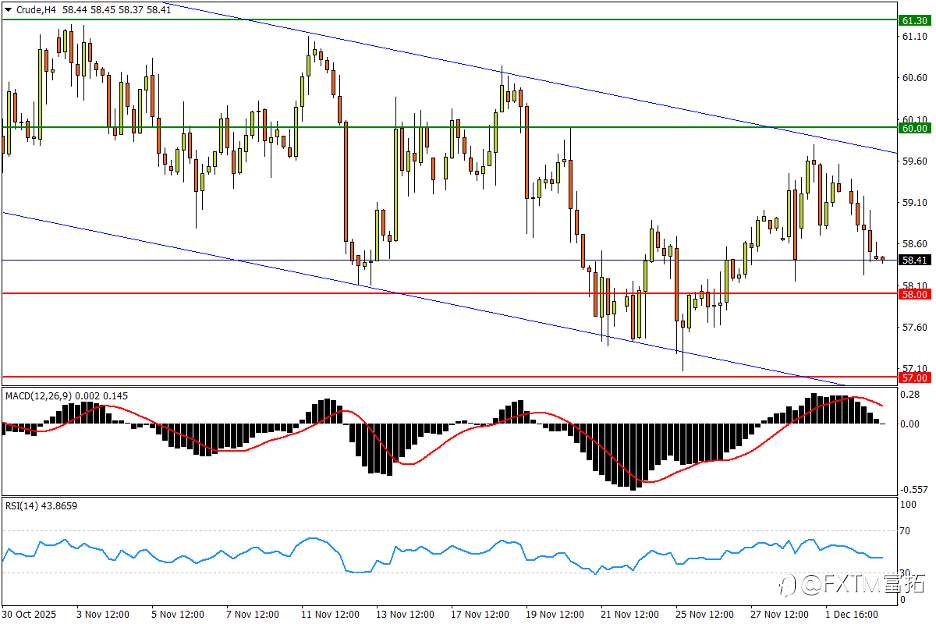Select the green 61.30 price tag
The image size is (936, 624).
tap(915, 21)
